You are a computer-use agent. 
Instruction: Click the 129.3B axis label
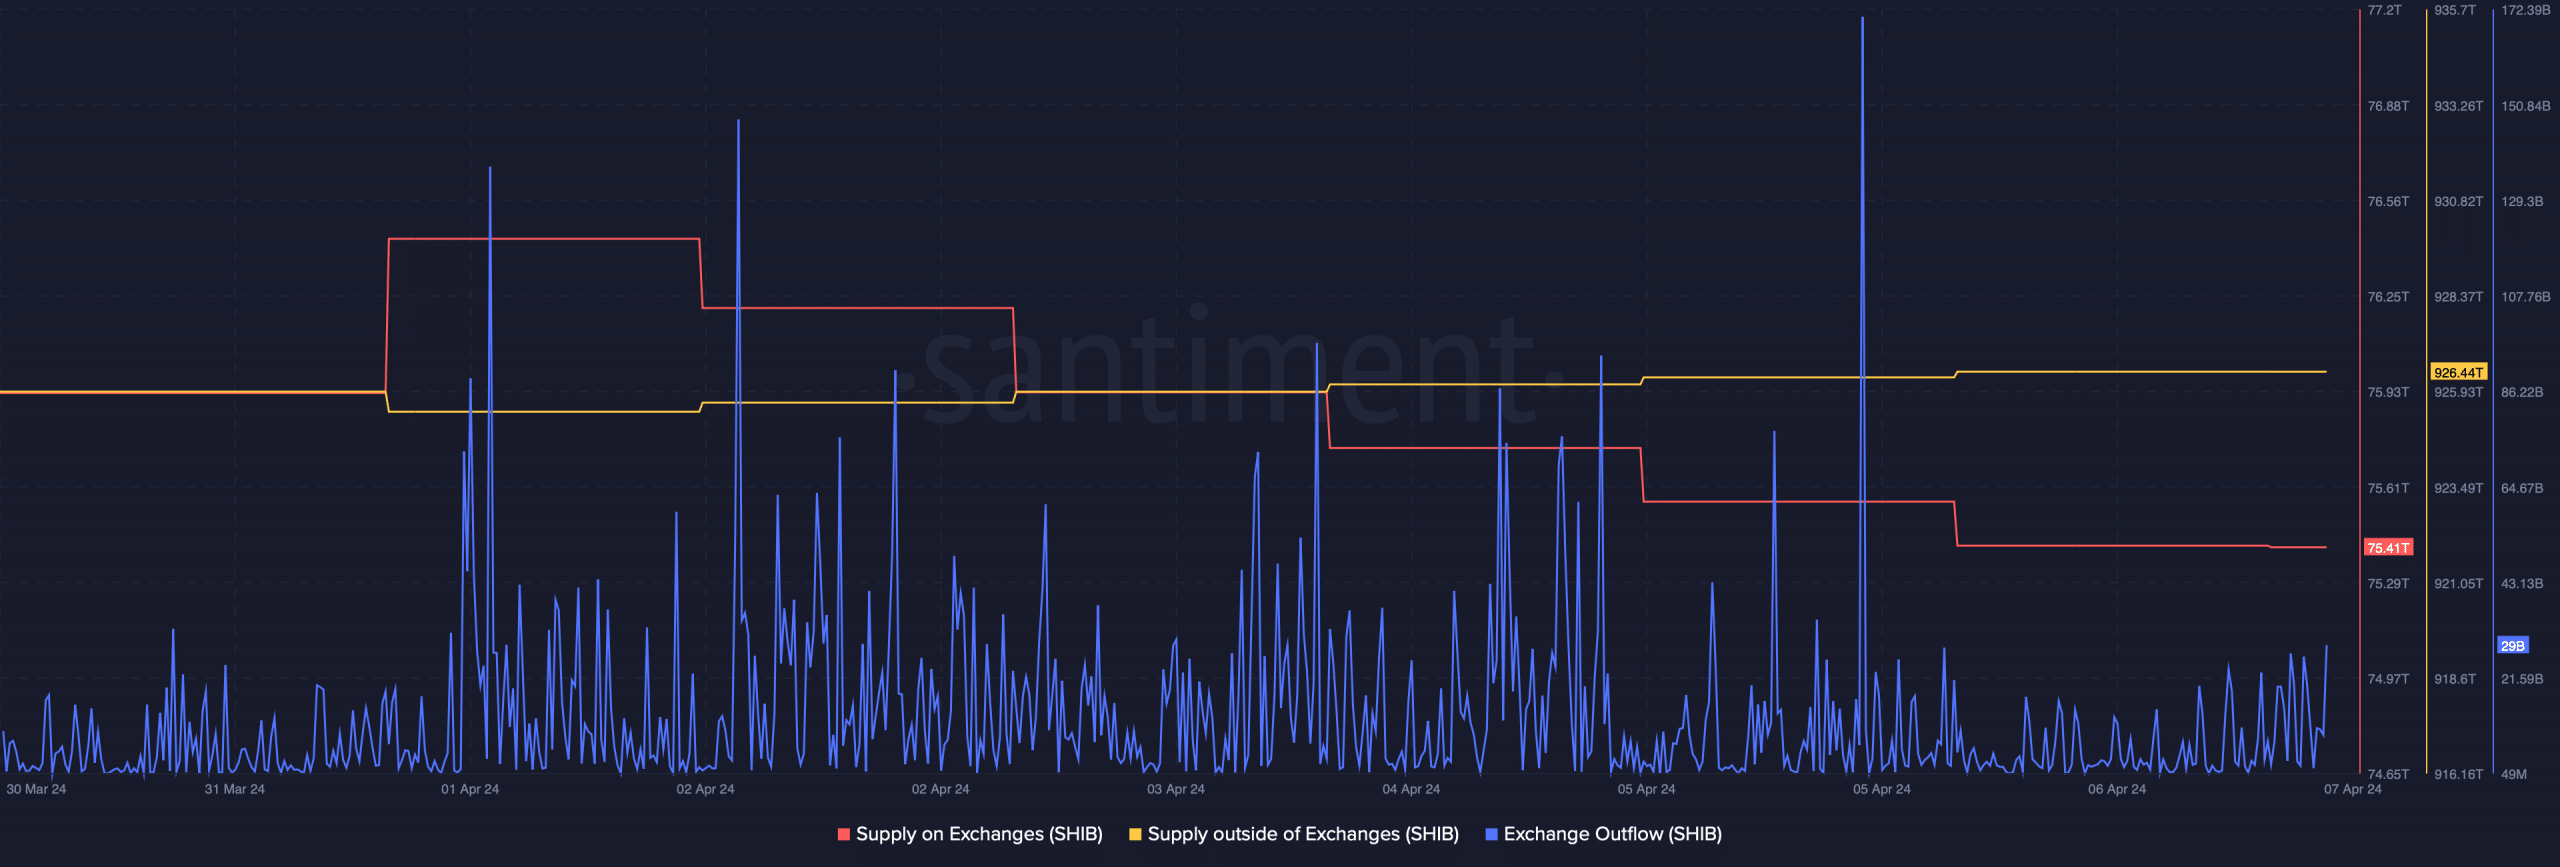point(2522,201)
